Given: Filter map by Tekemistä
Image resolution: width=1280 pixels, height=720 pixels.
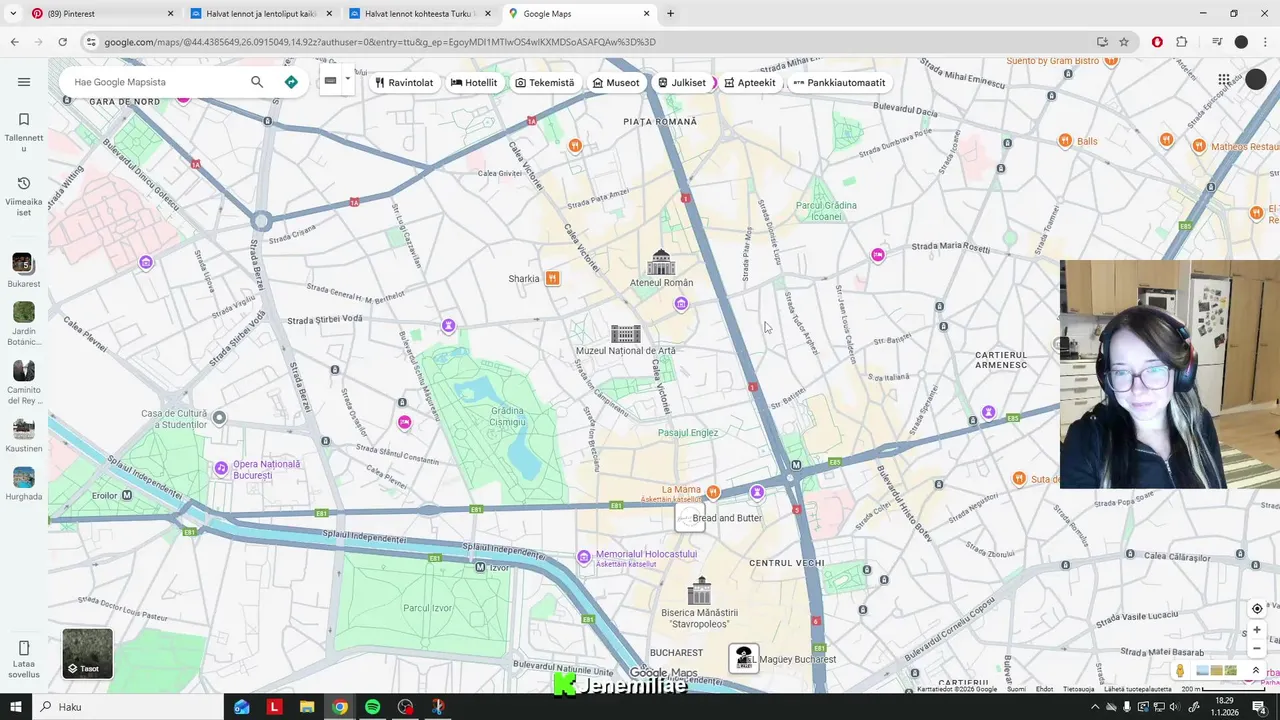Looking at the screenshot, I should click(545, 83).
